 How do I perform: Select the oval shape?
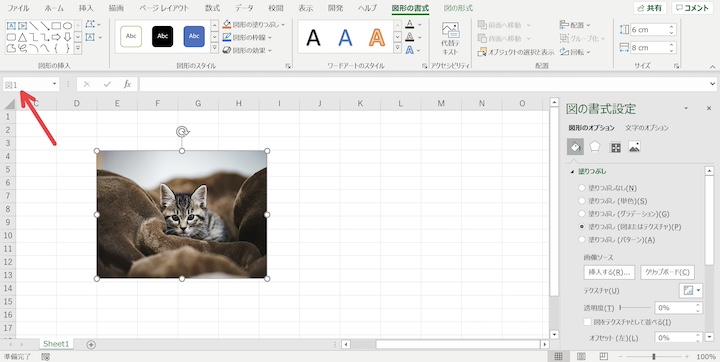coord(68,26)
